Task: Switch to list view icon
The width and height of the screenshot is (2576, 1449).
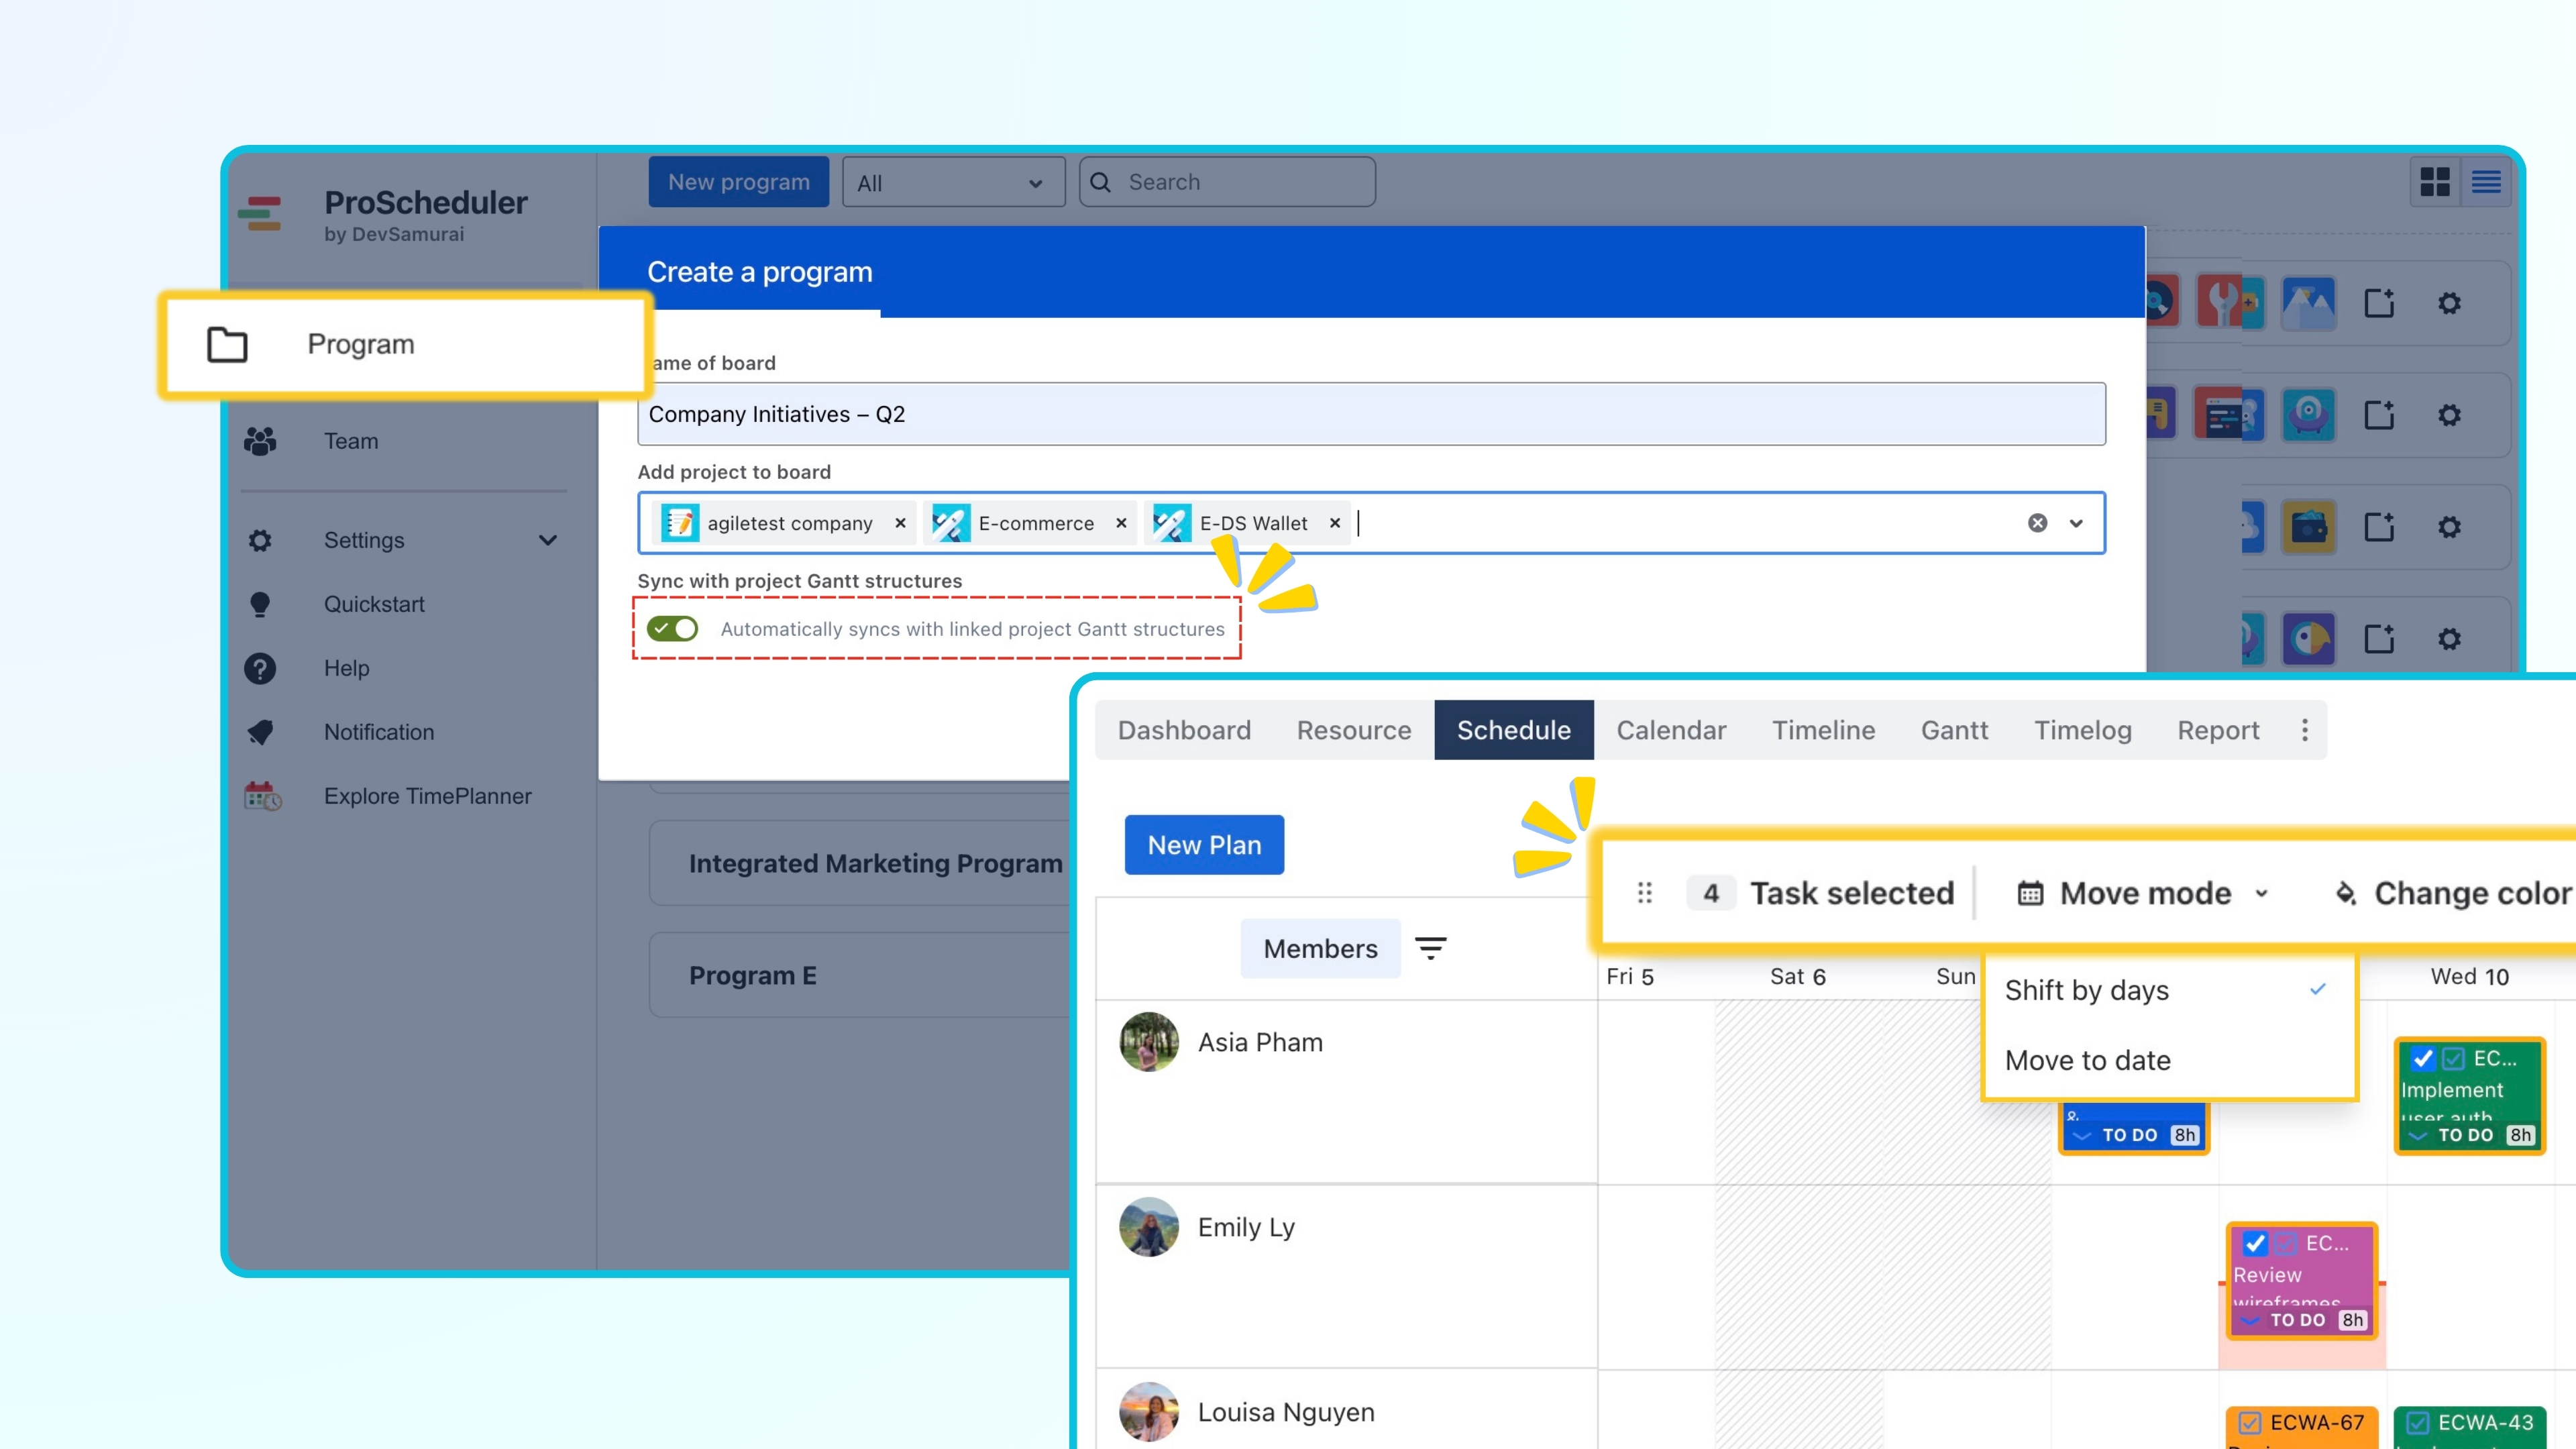Action: (x=2486, y=182)
